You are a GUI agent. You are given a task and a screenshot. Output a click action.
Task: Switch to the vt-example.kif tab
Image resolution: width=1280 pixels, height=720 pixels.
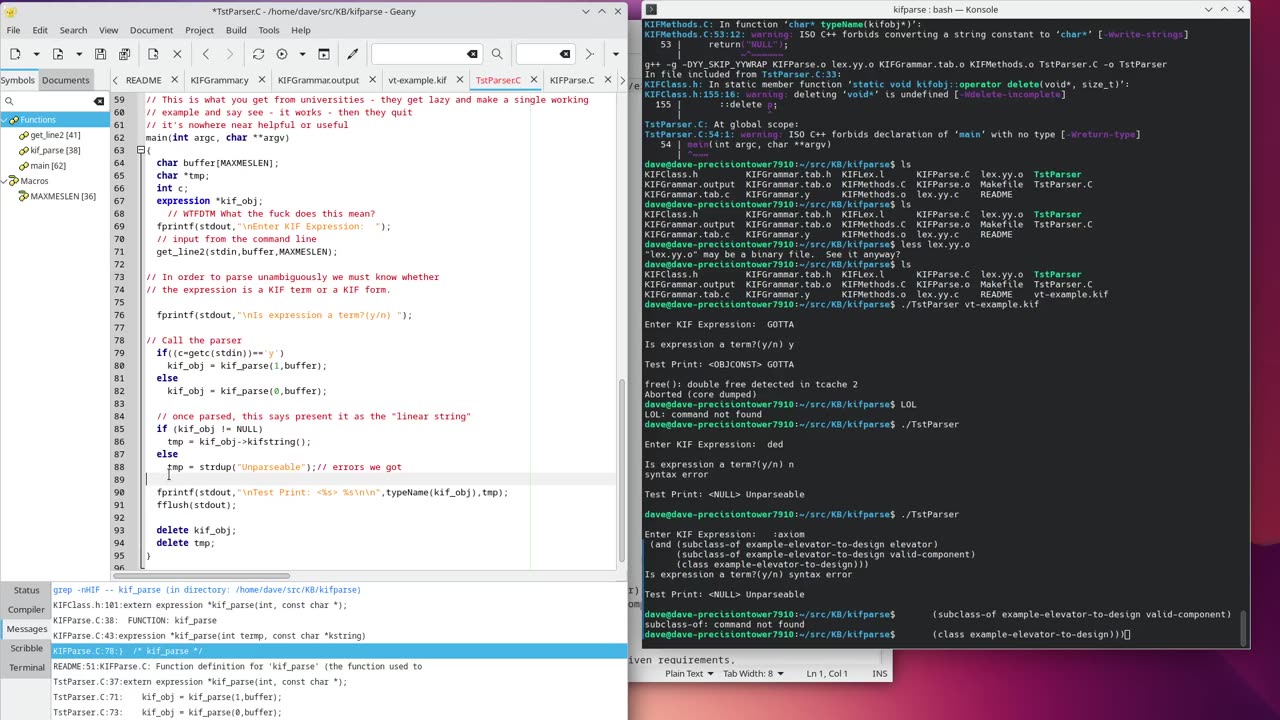point(417,80)
